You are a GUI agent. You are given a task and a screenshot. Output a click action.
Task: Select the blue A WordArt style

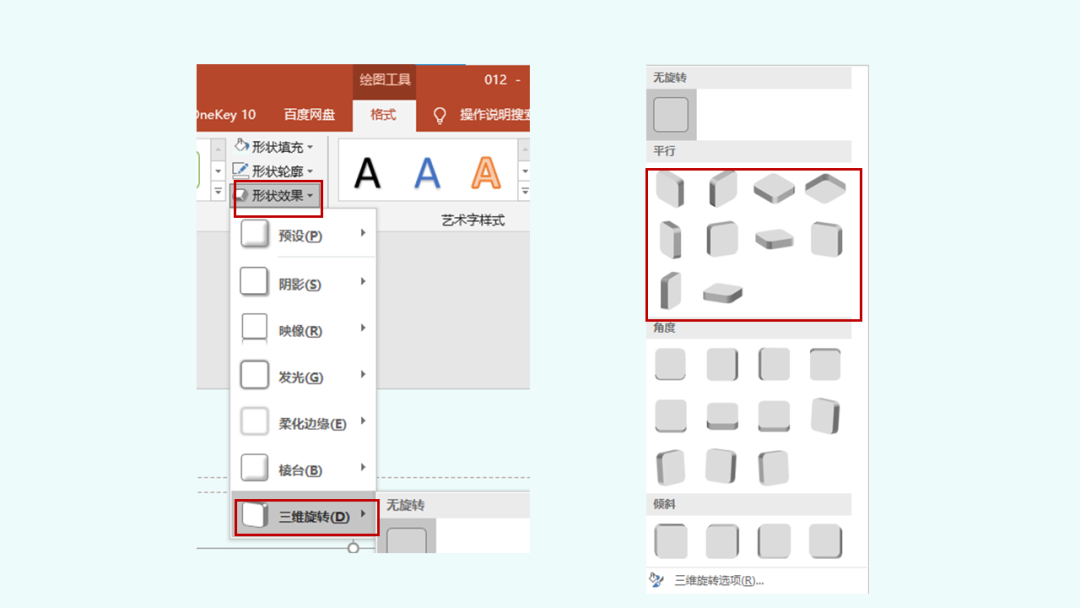click(427, 174)
